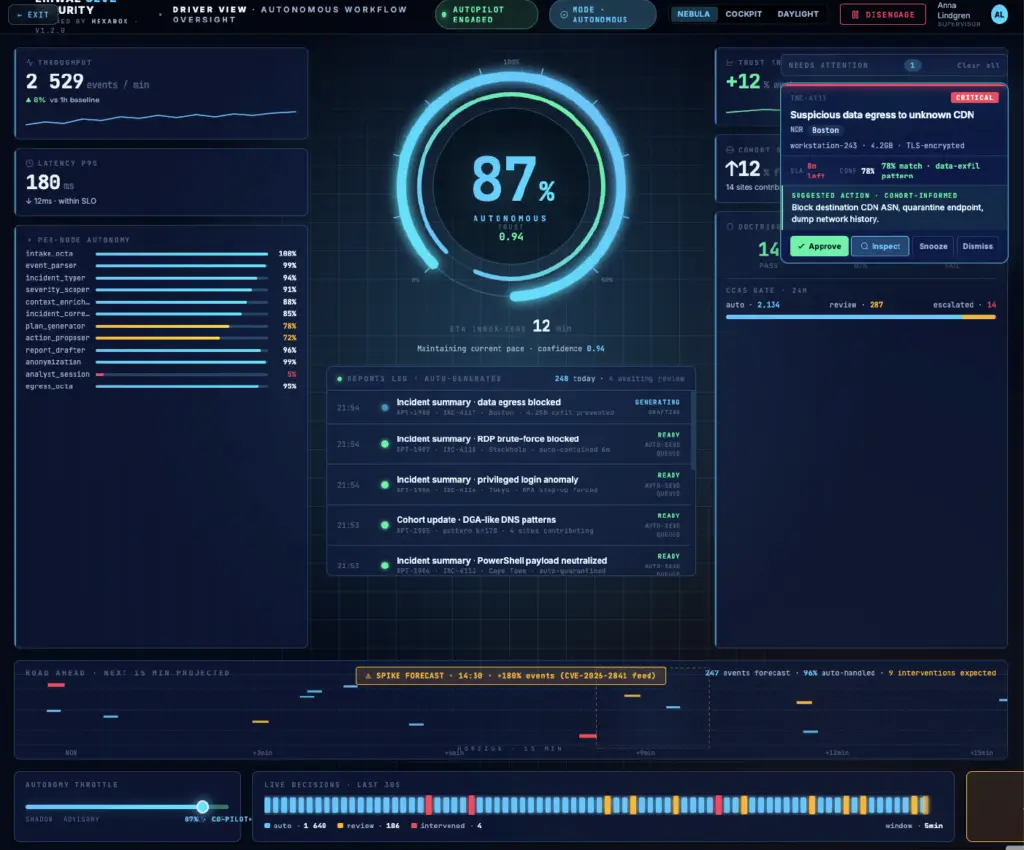The height and width of the screenshot is (850, 1024).
Task: Switch to the Nebula theme tab
Action: click(x=693, y=14)
